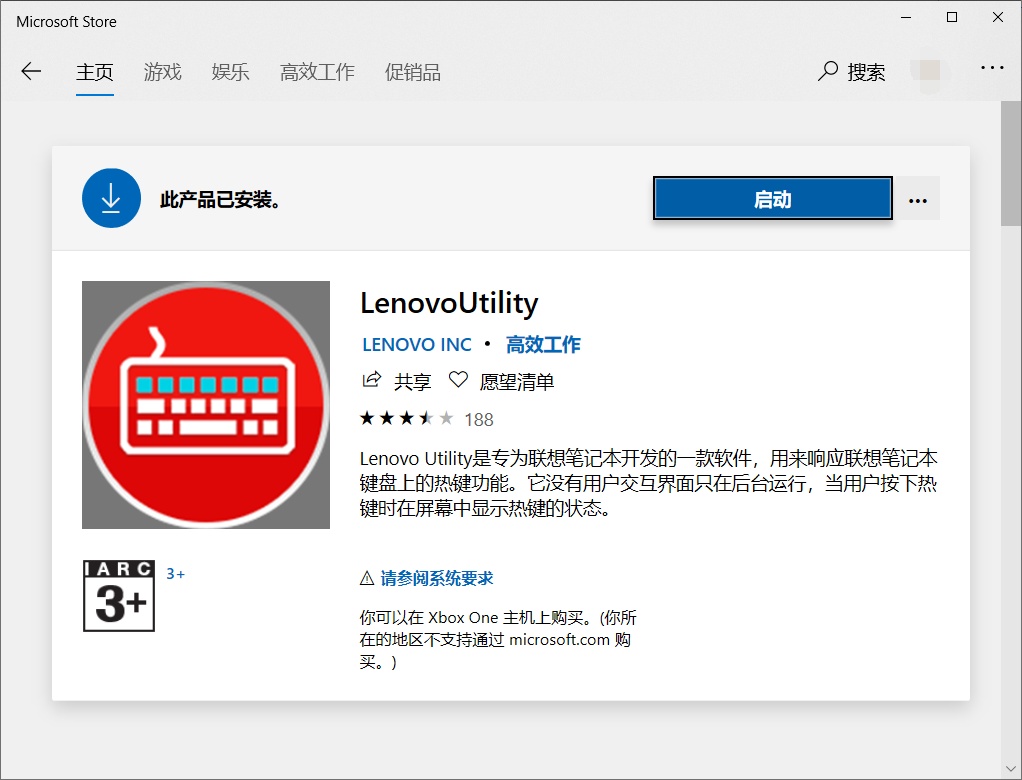
Task: Click the 共享 share icon
Action: tap(372, 380)
